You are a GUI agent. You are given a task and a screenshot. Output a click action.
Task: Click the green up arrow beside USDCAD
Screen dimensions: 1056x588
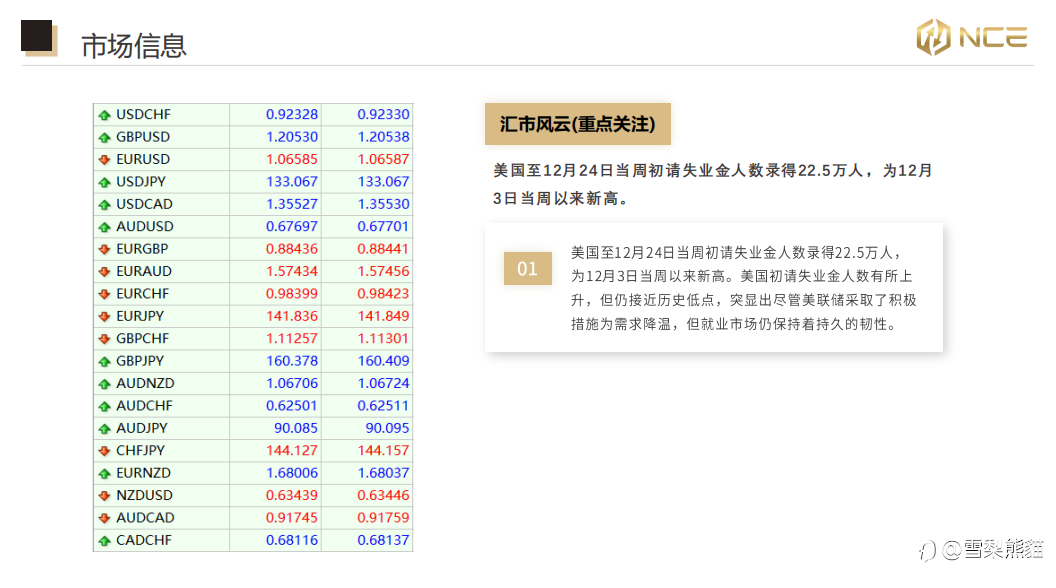[104, 205]
